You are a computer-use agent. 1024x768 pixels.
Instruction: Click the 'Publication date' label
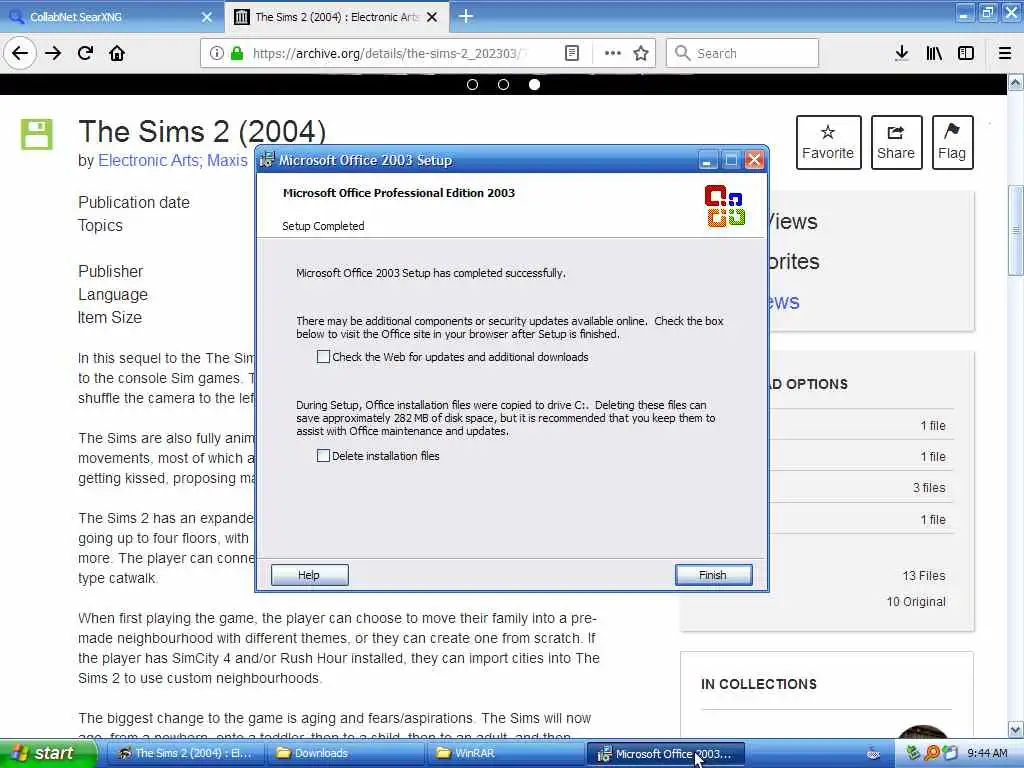tap(134, 202)
